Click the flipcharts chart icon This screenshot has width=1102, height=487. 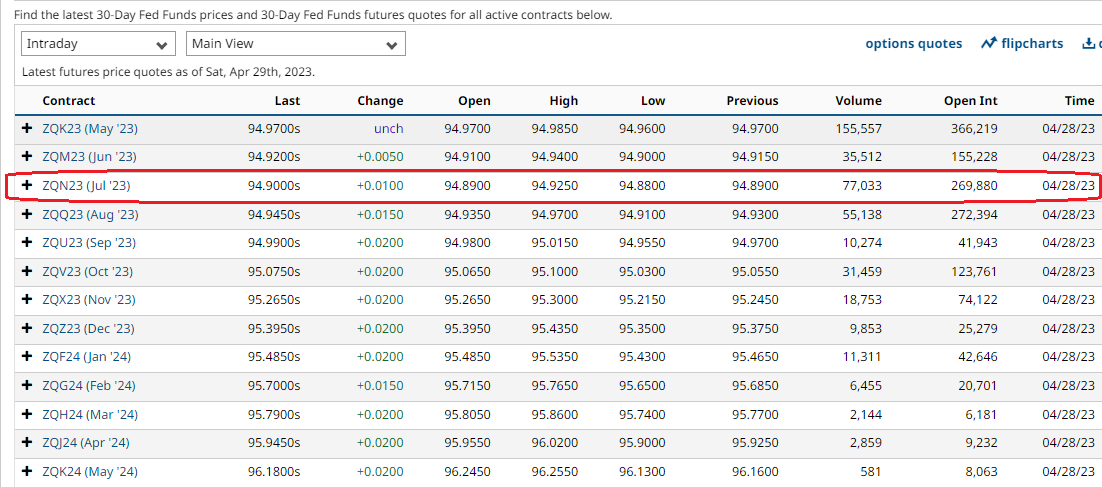989,43
